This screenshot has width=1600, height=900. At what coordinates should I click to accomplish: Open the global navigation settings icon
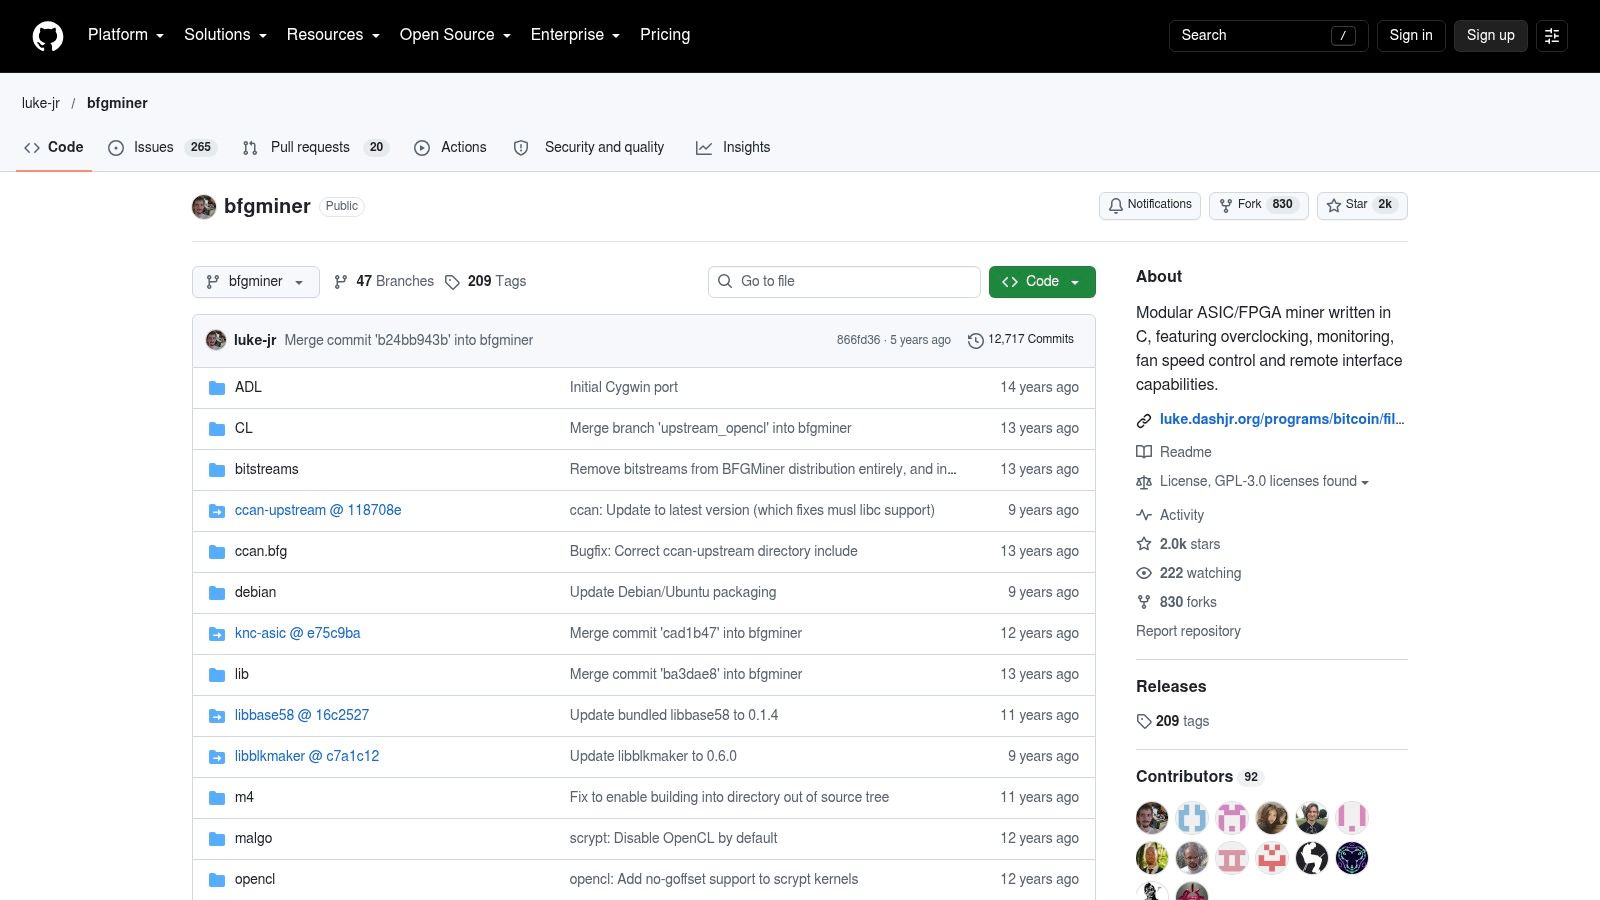[x=1552, y=36]
